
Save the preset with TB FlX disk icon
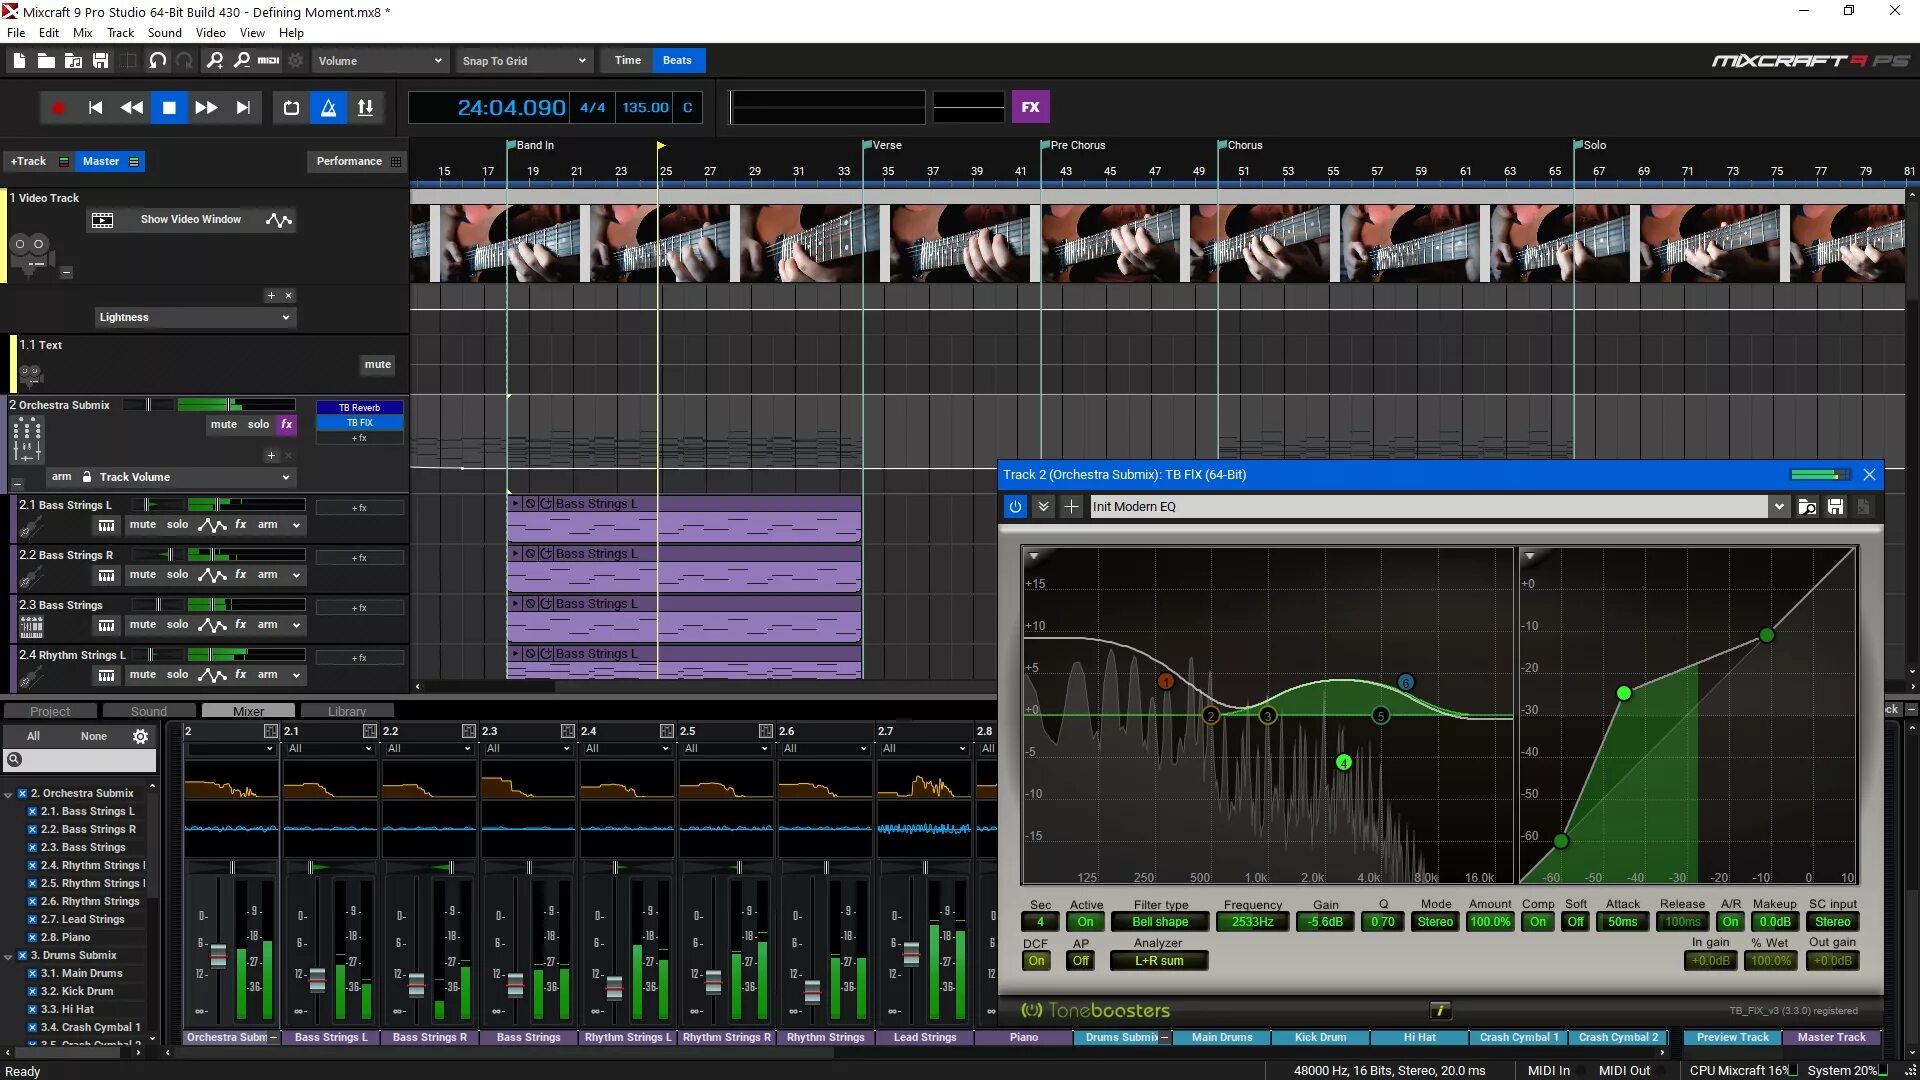point(1835,507)
